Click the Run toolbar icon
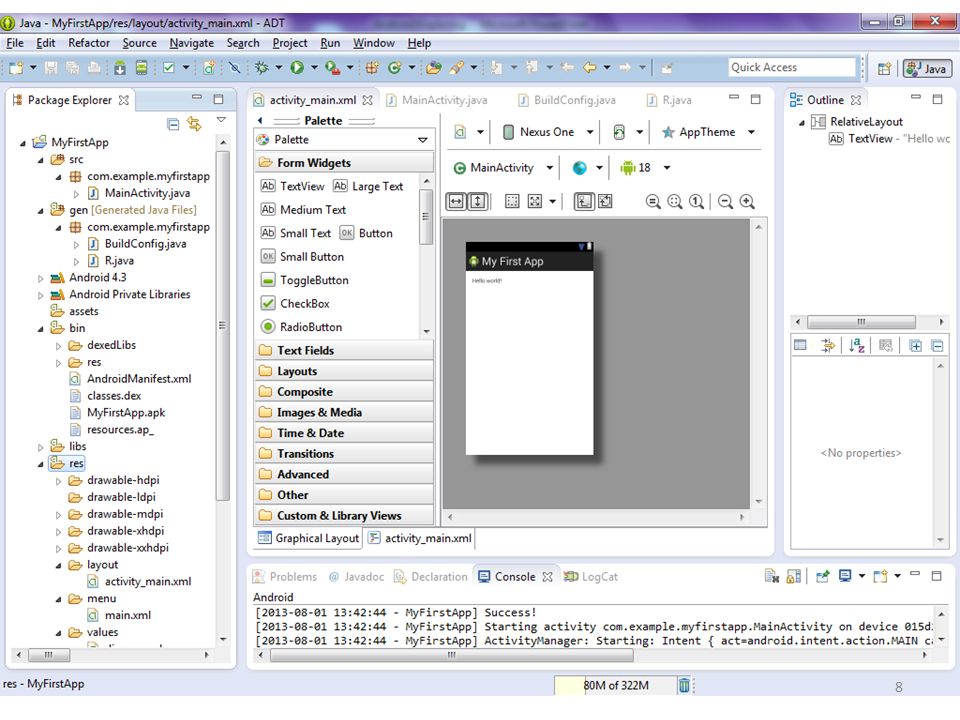960x720 pixels. [x=297, y=67]
